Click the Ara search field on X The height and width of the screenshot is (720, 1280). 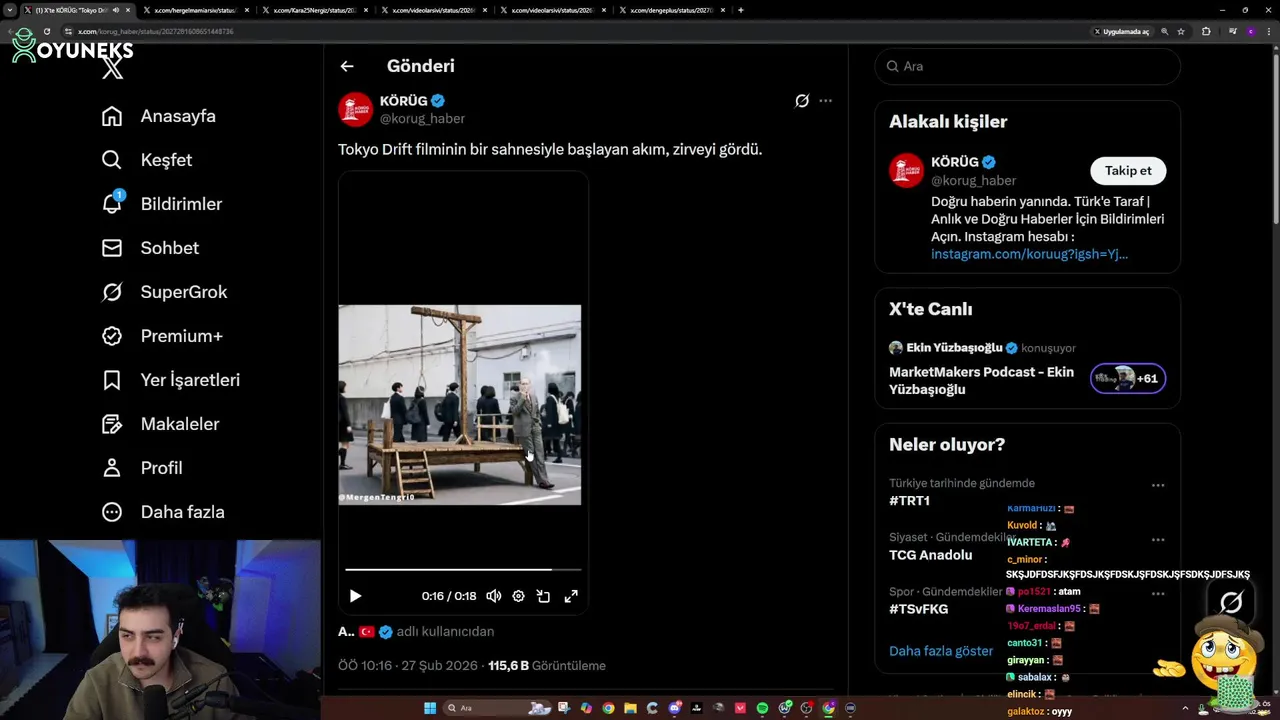(x=1028, y=66)
